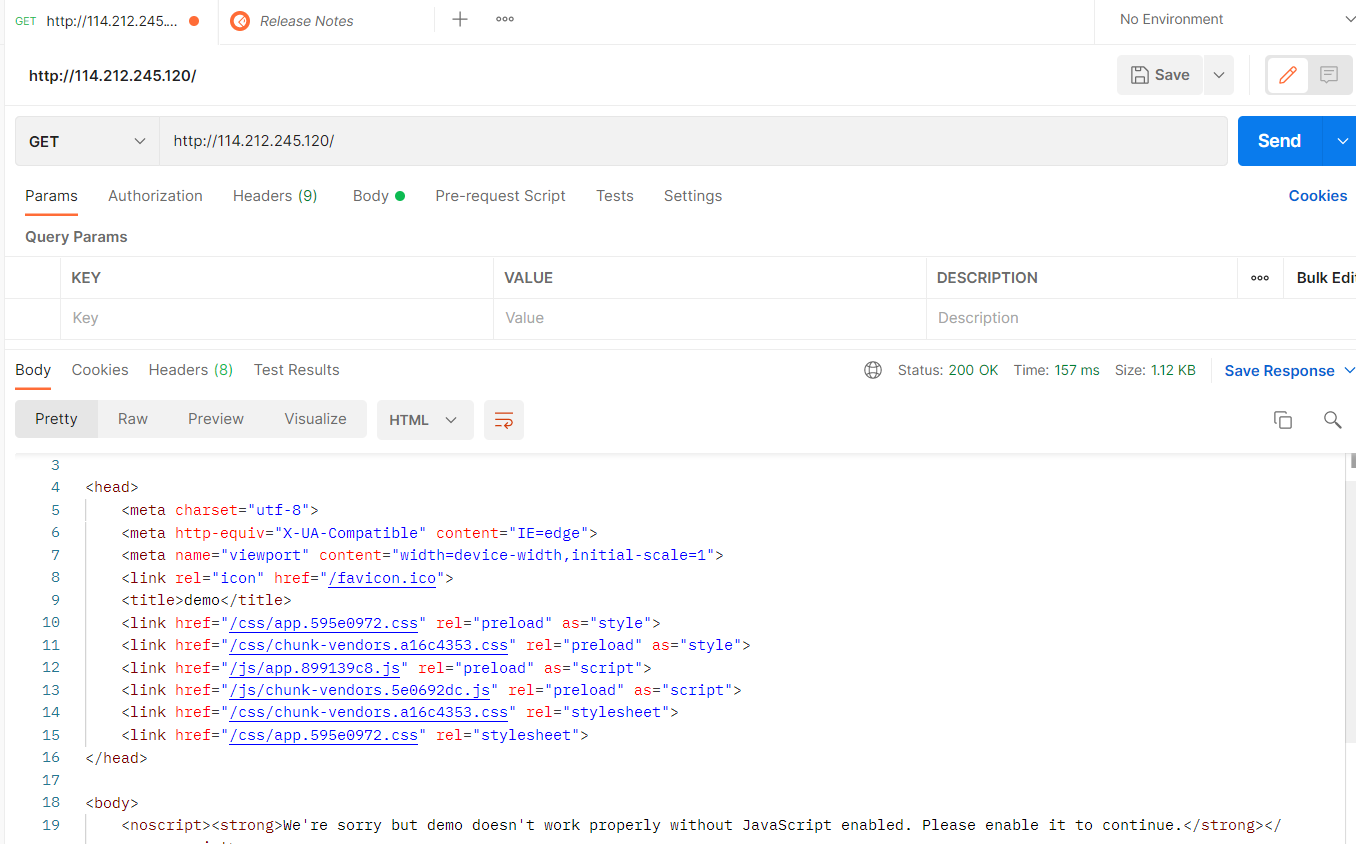Click the Send button
The image size is (1356, 844).
point(1279,141)
